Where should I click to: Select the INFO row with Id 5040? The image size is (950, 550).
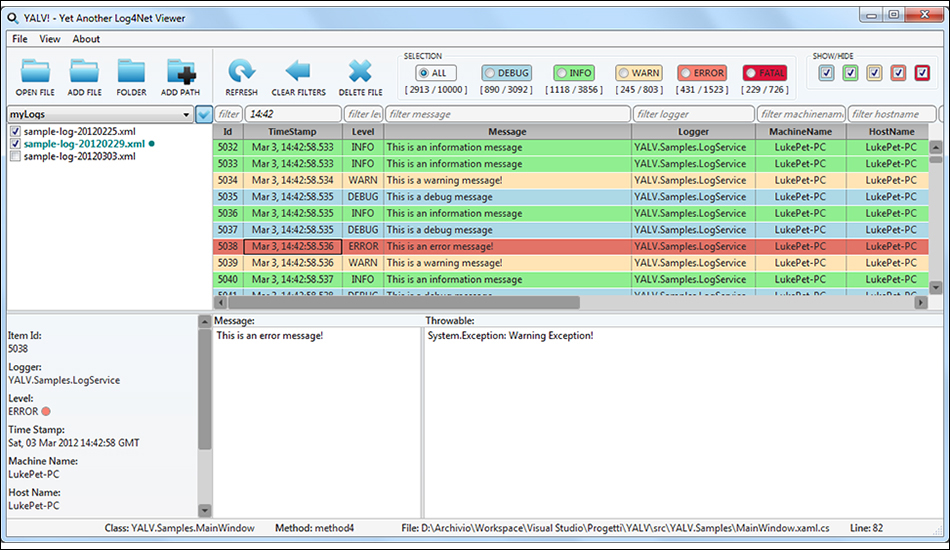[571, 279]
